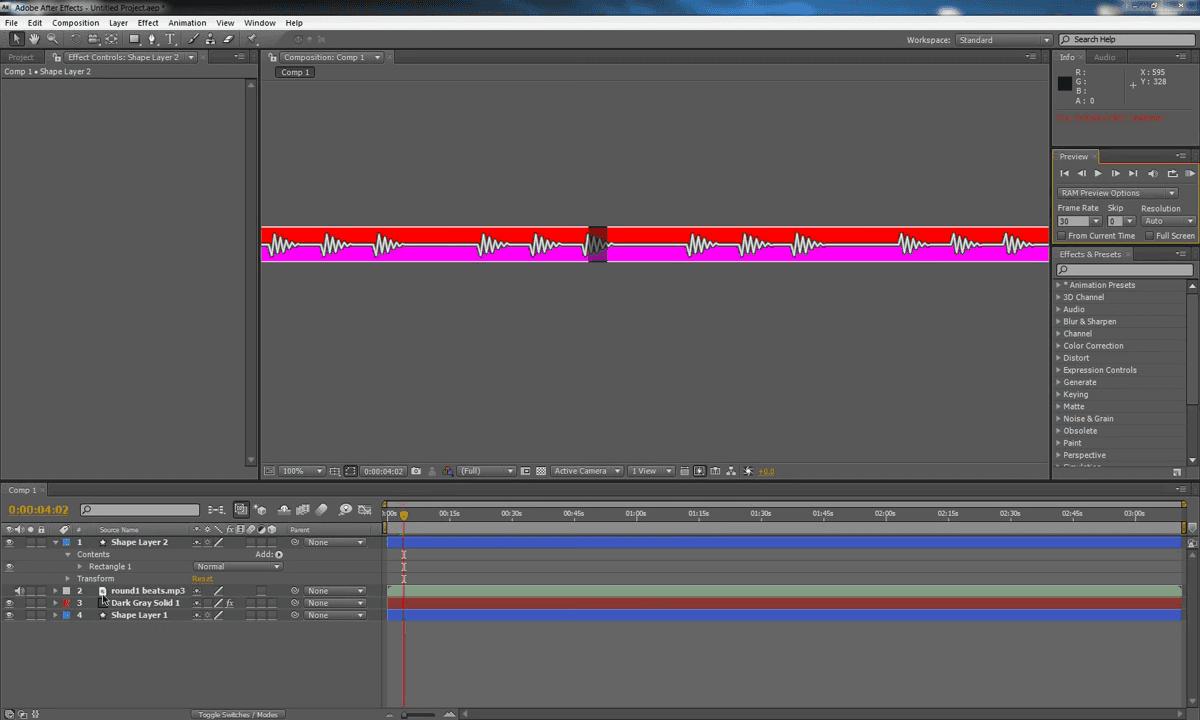Select the Eraser tool
Image resolution: width=1200 pixels, height=720 pixels.
click(228, 39)
